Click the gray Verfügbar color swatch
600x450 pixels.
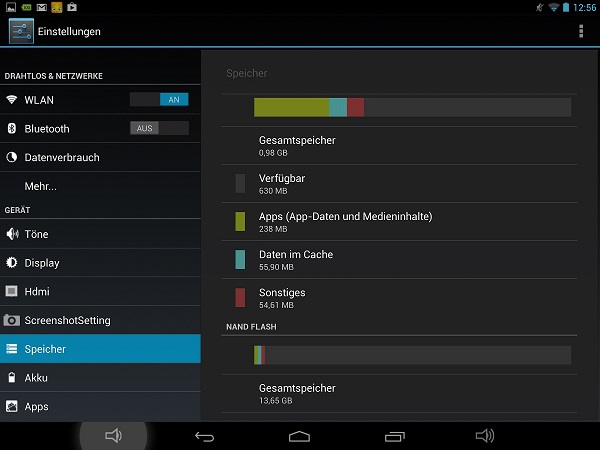pyautogui.click(x=240, y=184)
